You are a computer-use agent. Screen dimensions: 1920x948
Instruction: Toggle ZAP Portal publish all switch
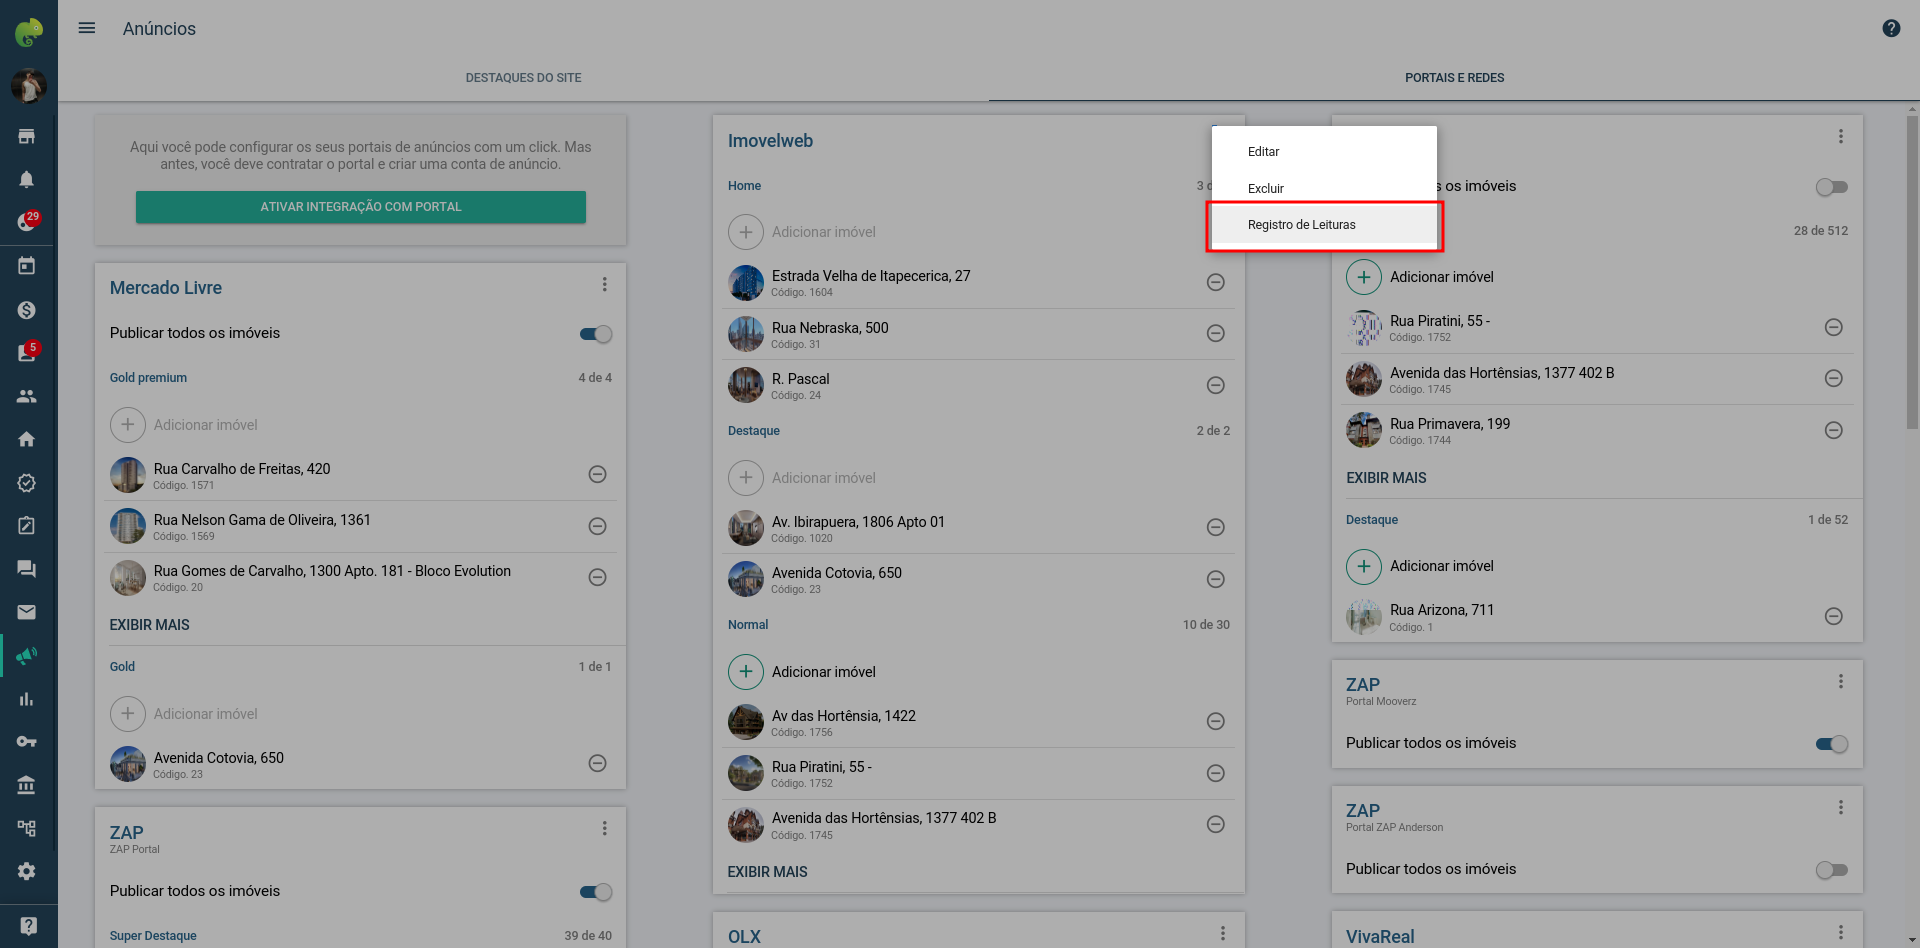pos(596,892)
